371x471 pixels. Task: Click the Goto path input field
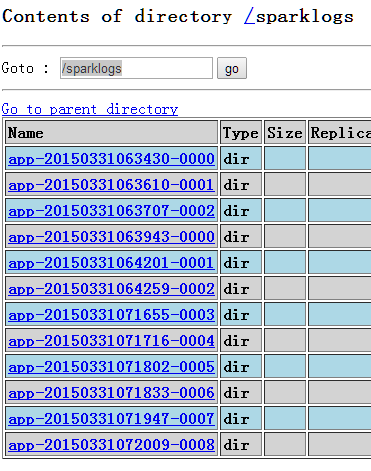[x=136, y=68]
